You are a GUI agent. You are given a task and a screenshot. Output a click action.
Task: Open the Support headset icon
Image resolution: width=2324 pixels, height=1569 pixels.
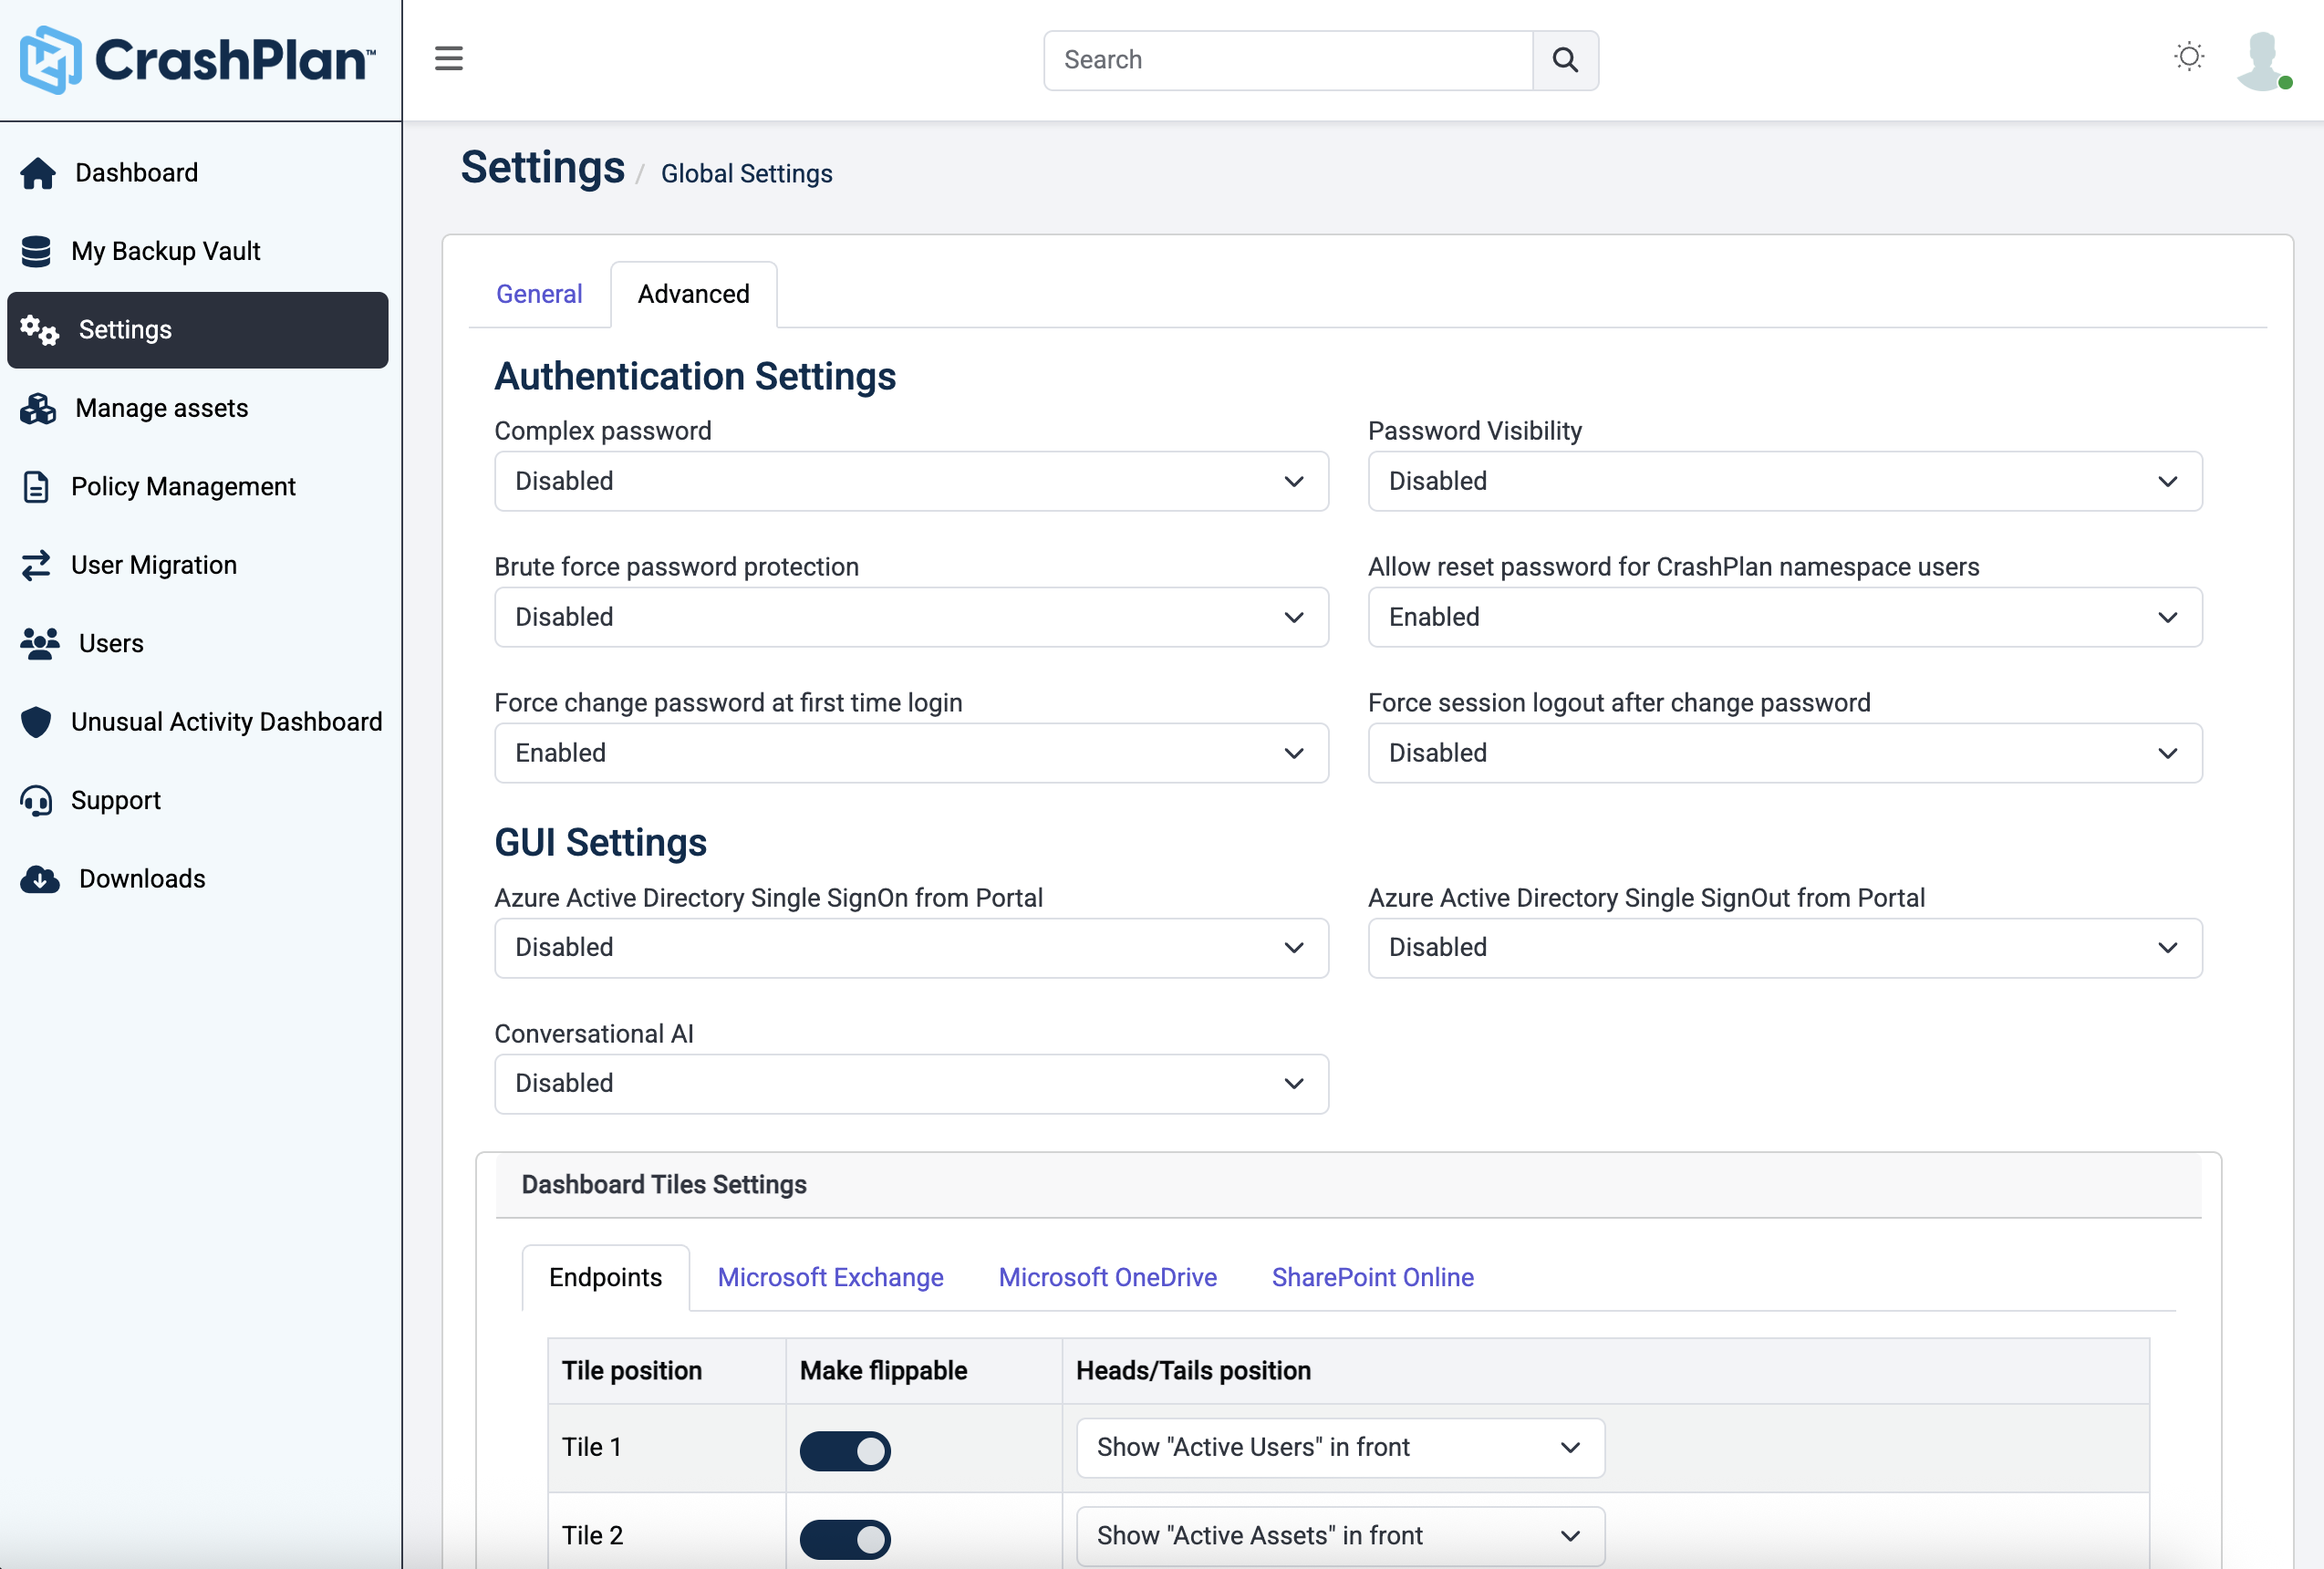[x=37, y=800]
